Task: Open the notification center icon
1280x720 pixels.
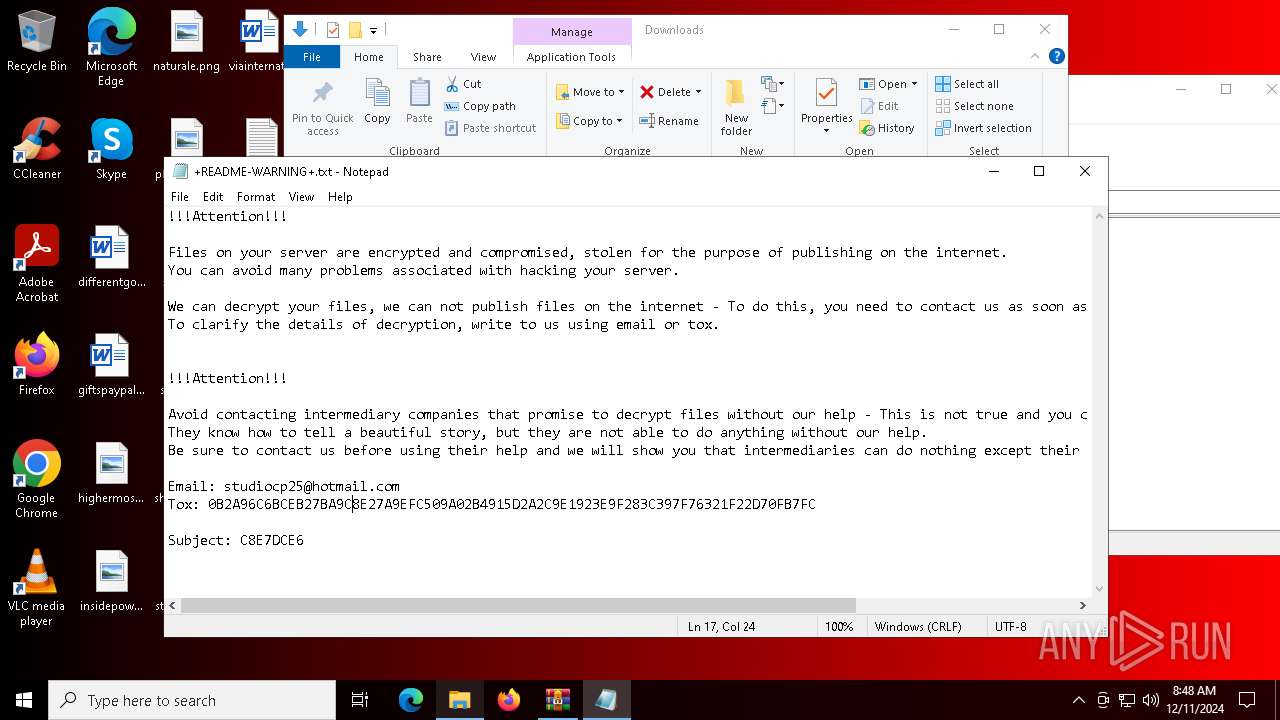Action: point(1247,700)
